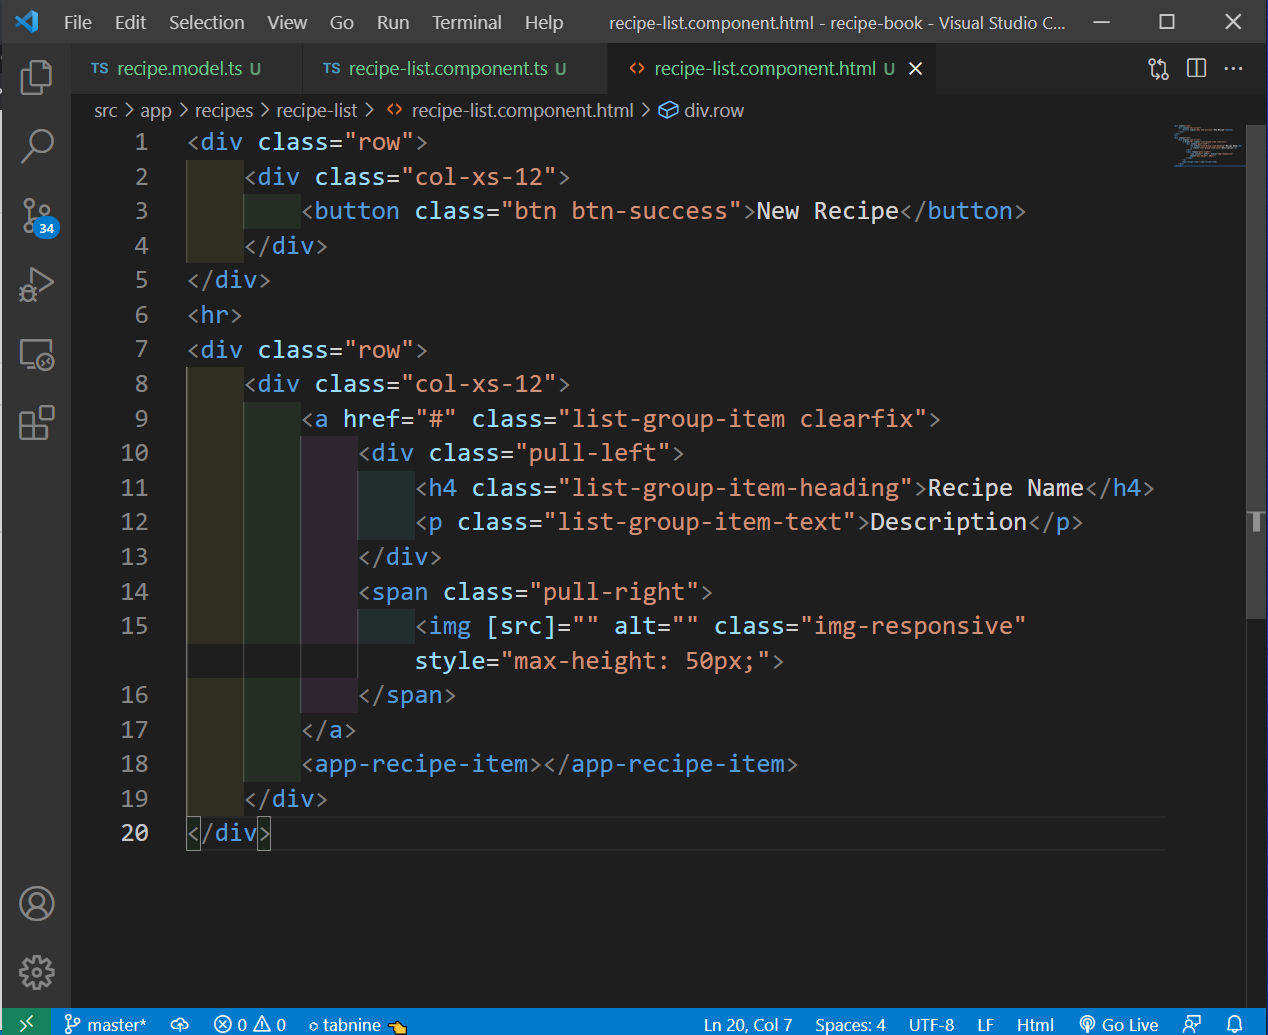Image resolution: width=1268 pixels, height=1035 pixels.
Task: Open the File menu
Action: [77, 22]
